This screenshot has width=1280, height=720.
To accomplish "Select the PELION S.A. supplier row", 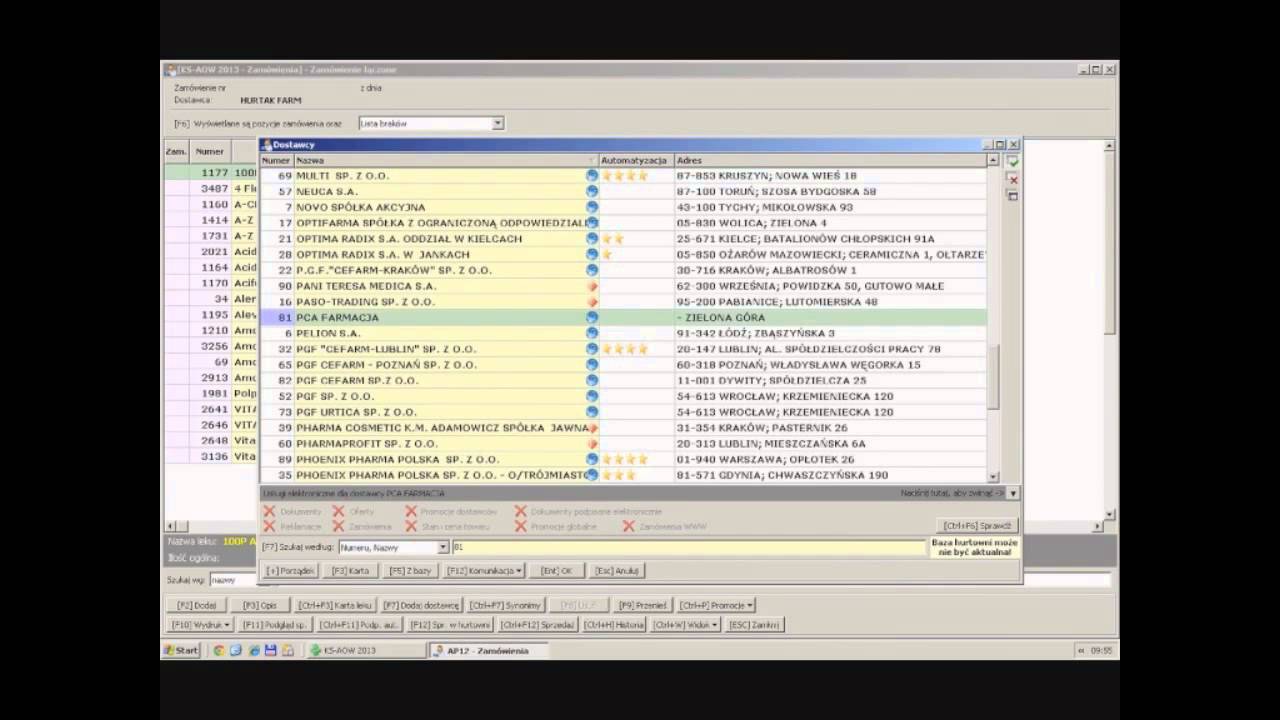I will click(623, 333).
